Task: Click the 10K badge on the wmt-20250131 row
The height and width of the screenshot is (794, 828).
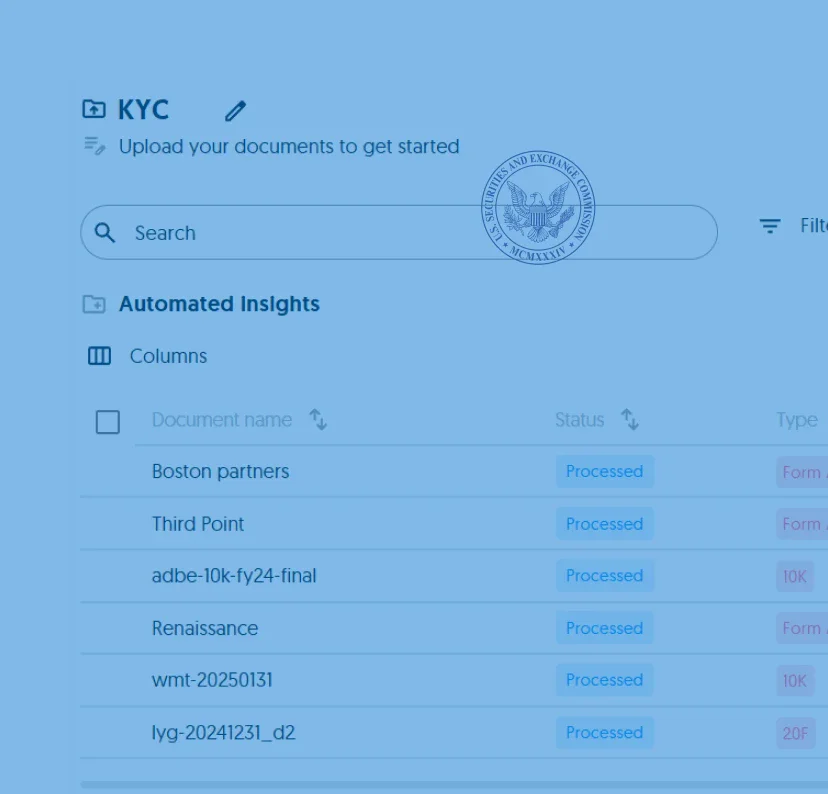Action: [x=795, y=680]
